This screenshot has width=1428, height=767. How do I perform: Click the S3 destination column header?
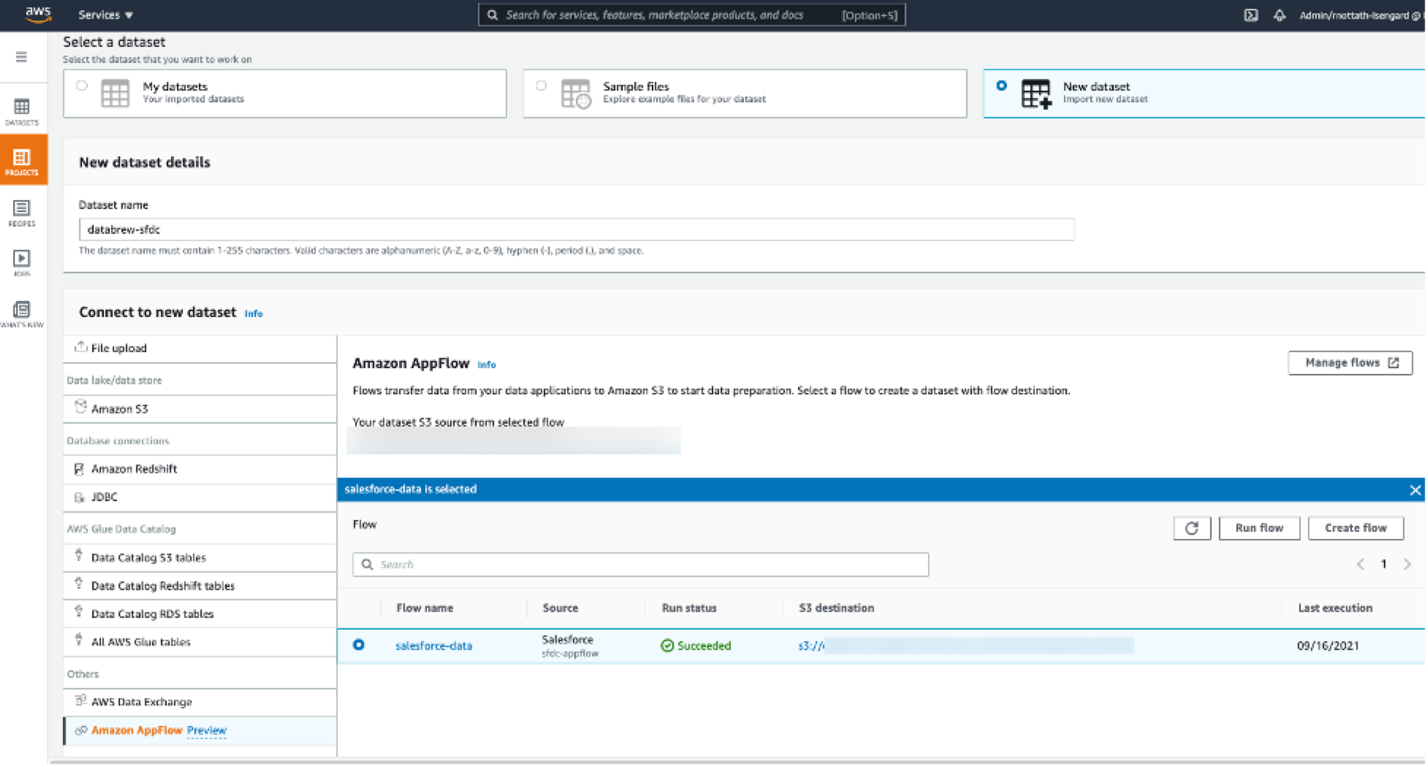(837, 608)
